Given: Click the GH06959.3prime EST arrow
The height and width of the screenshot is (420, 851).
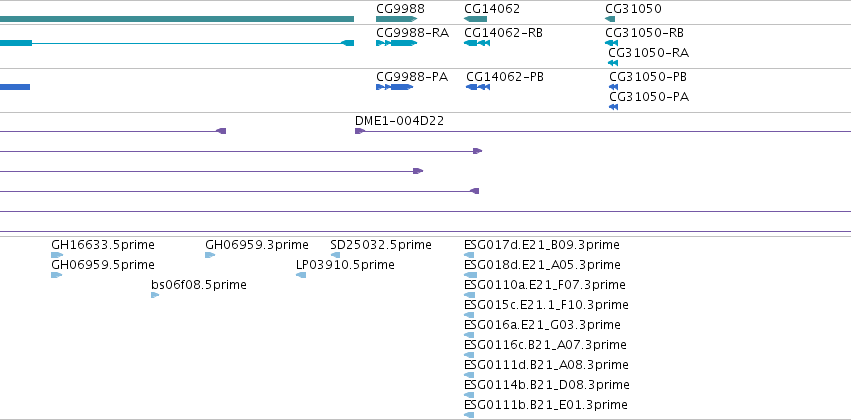Looking at the screenshot, I should point(210,255).
